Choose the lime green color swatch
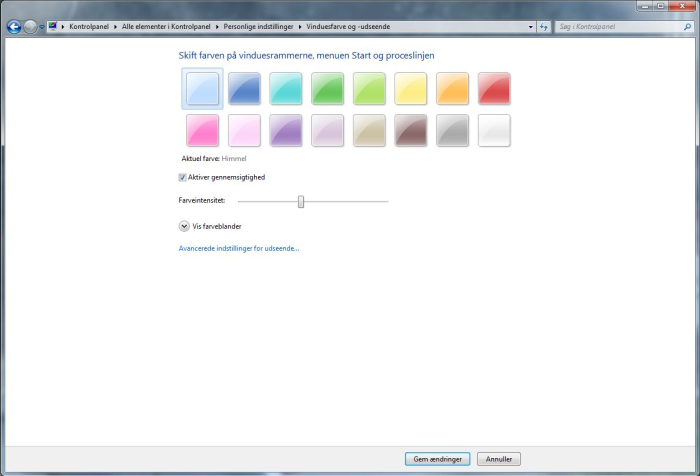 pyautogui.click(x=369, y=88)
